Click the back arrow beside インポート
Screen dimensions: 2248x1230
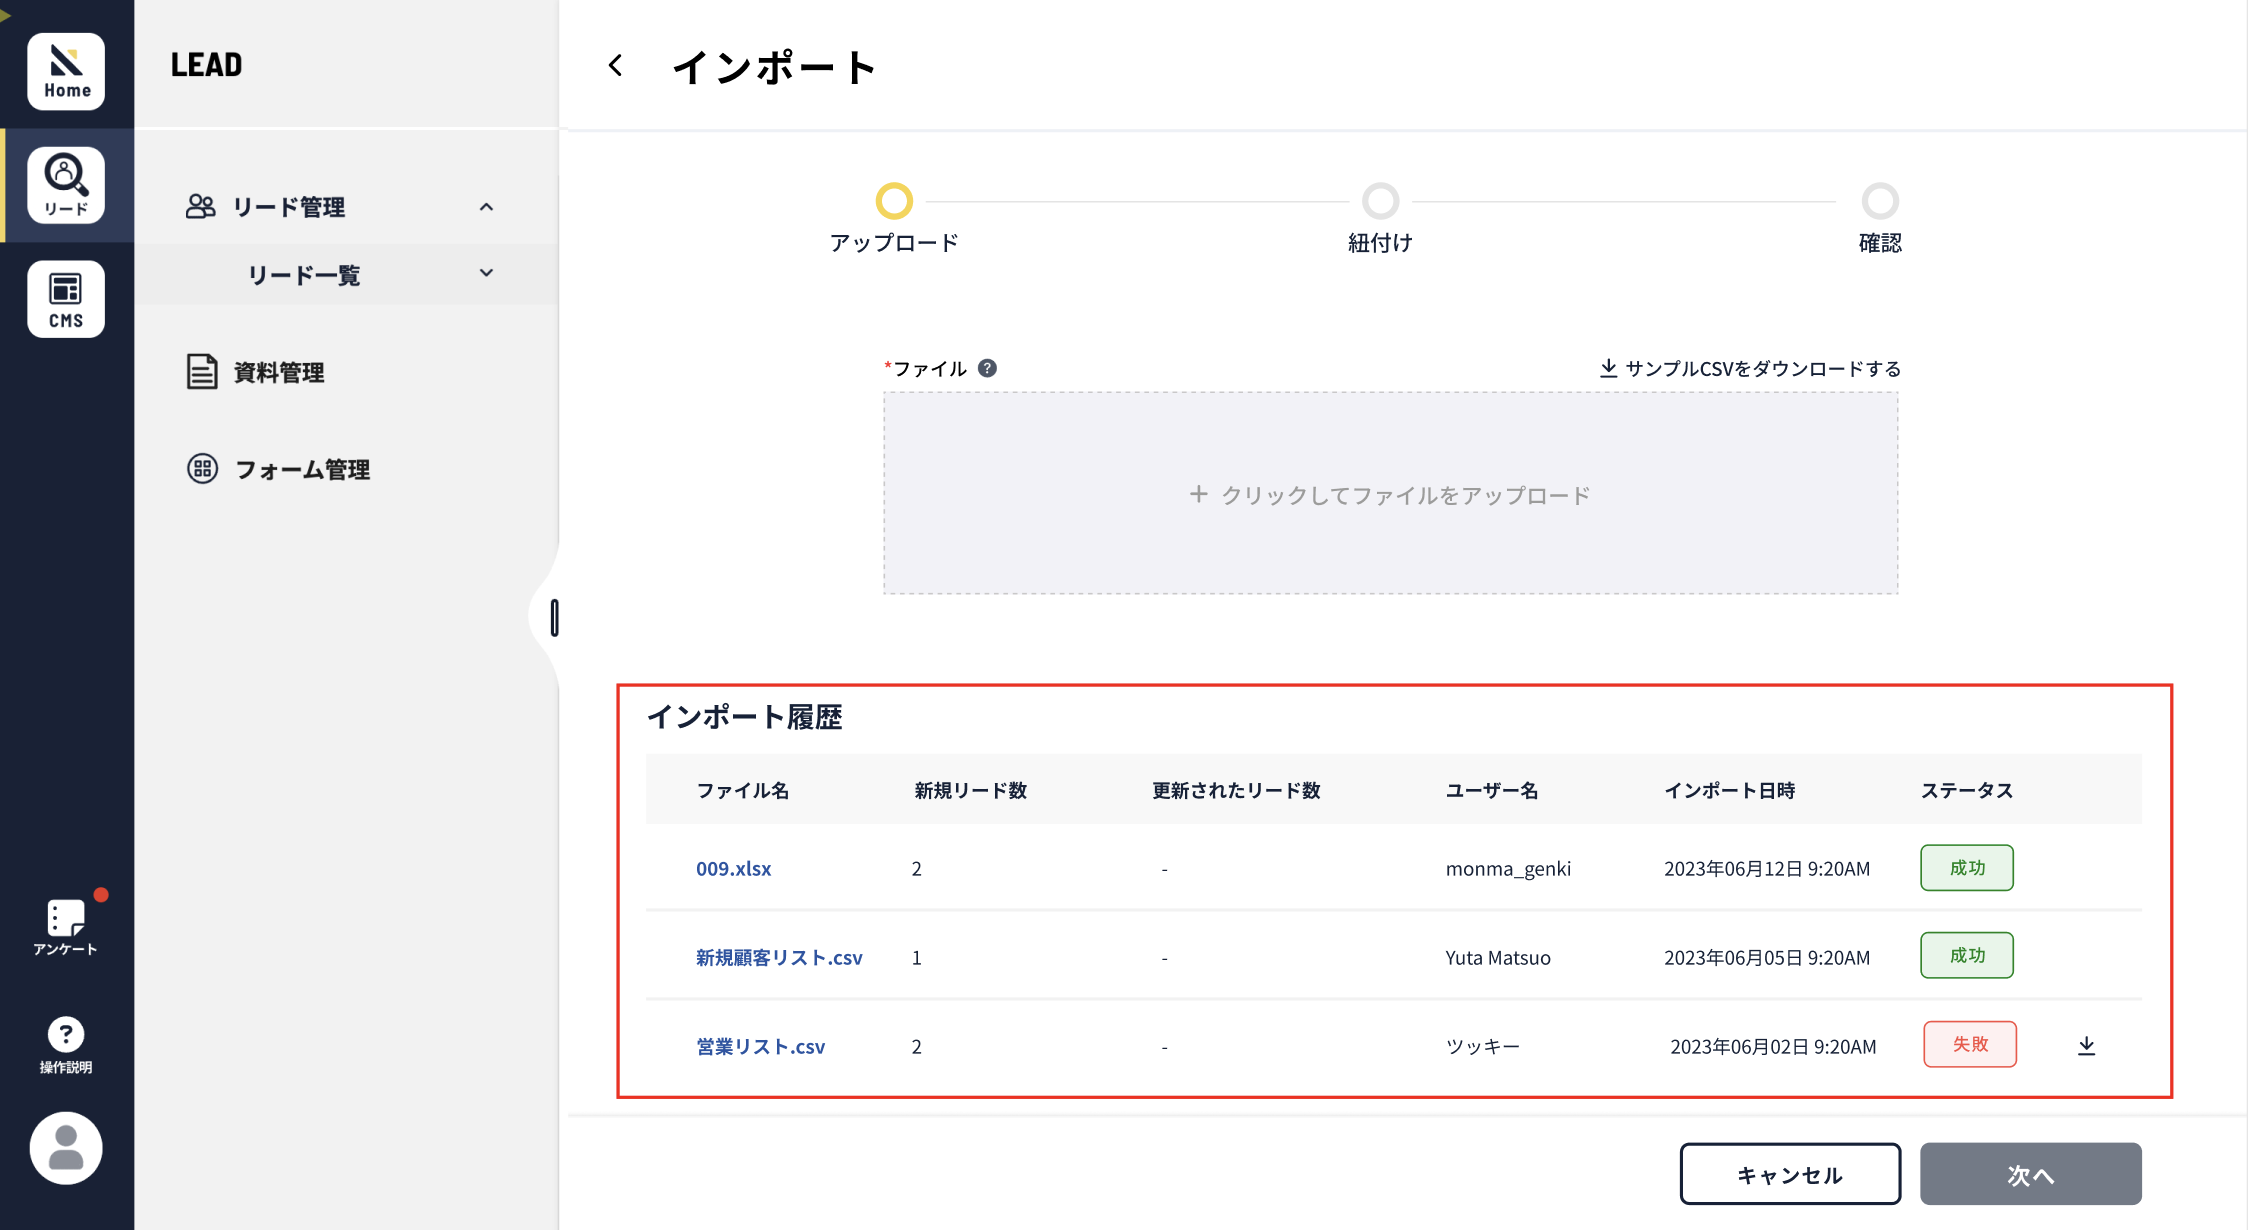[x=615, y=66]
